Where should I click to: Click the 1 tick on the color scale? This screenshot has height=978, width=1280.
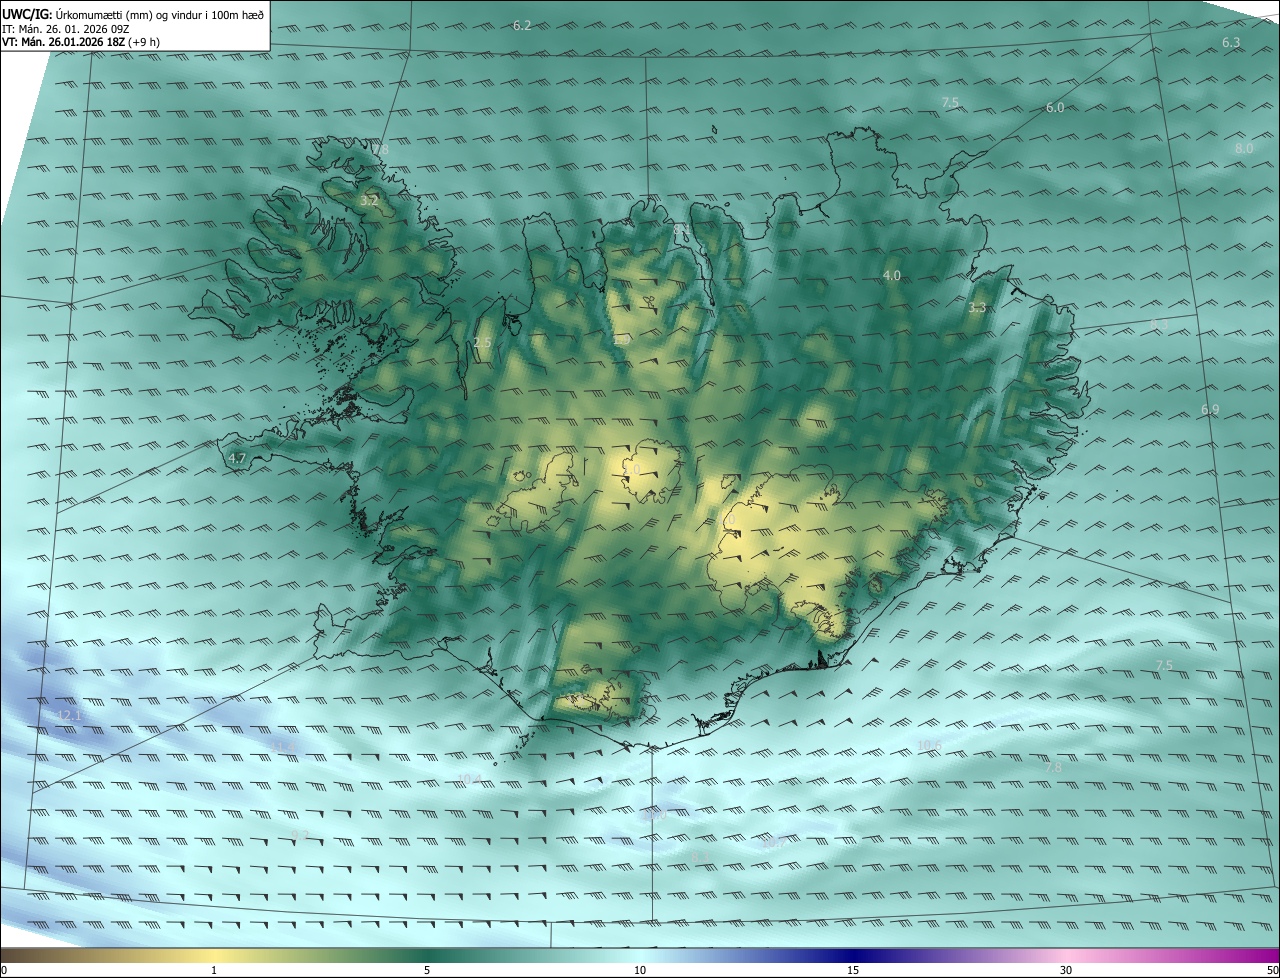click(x=214, y=970)
